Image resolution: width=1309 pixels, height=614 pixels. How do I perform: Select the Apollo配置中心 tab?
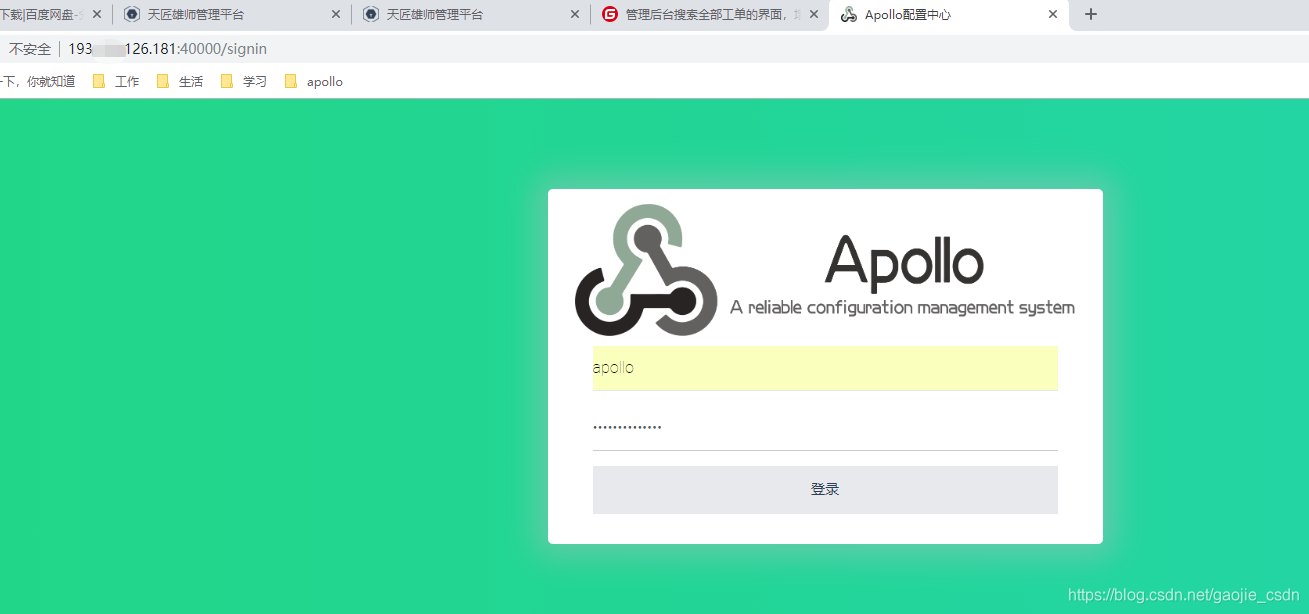(948, 15)
